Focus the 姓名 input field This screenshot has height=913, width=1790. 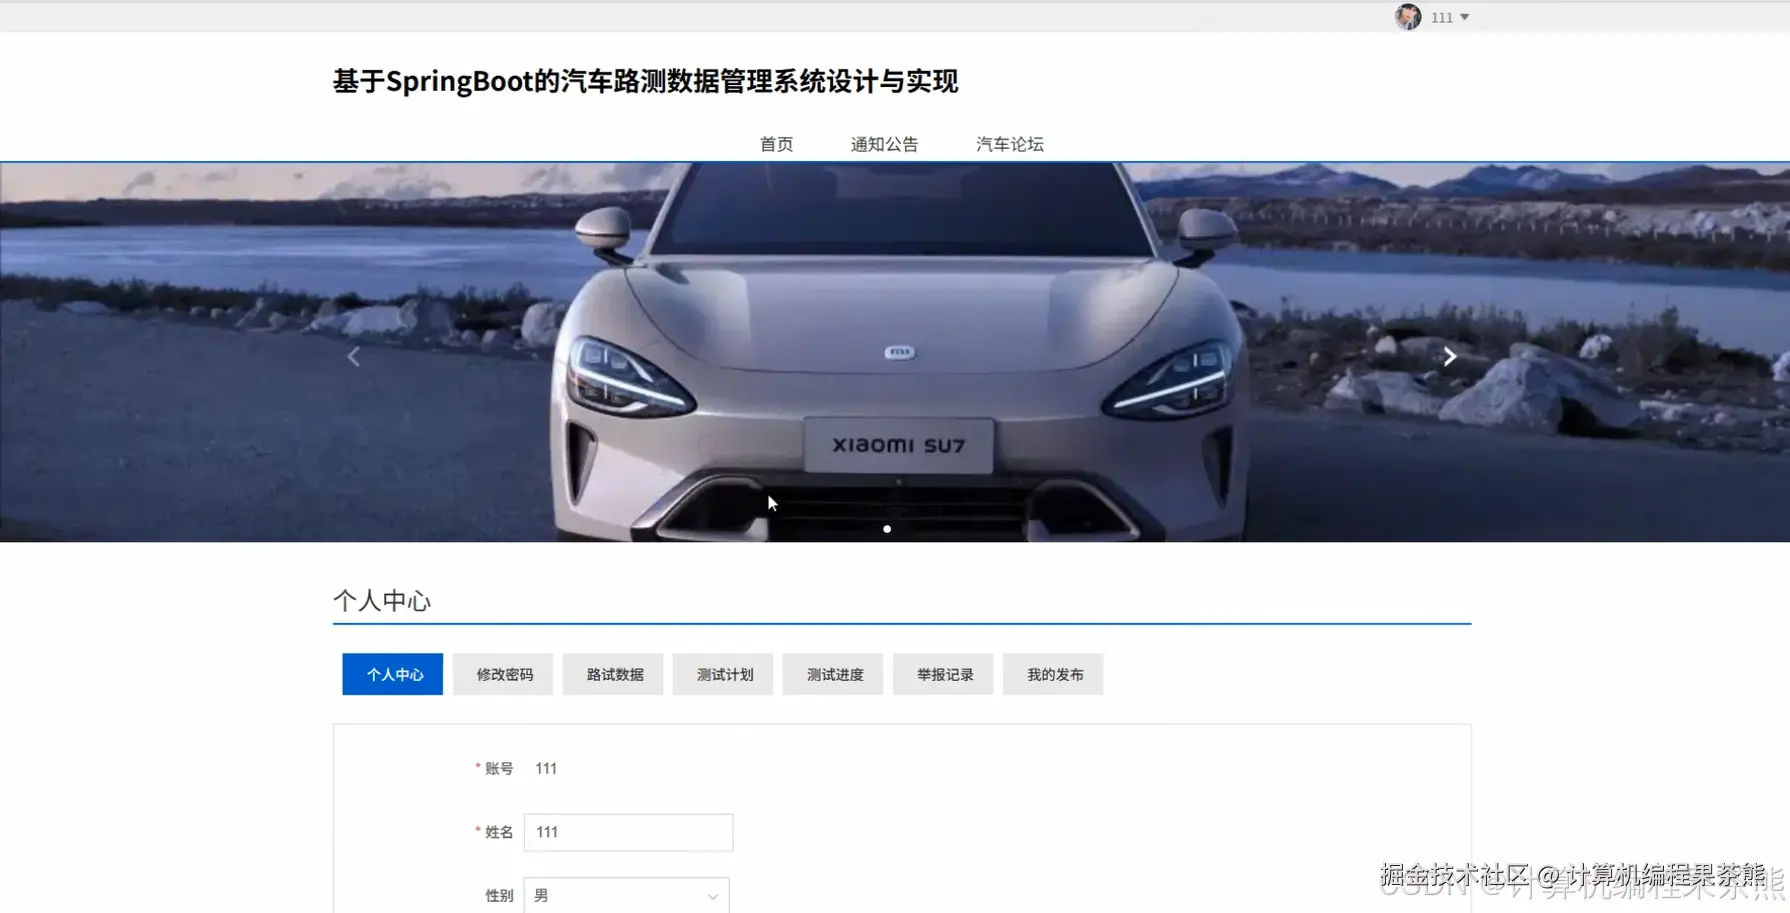tap(628, 832)
